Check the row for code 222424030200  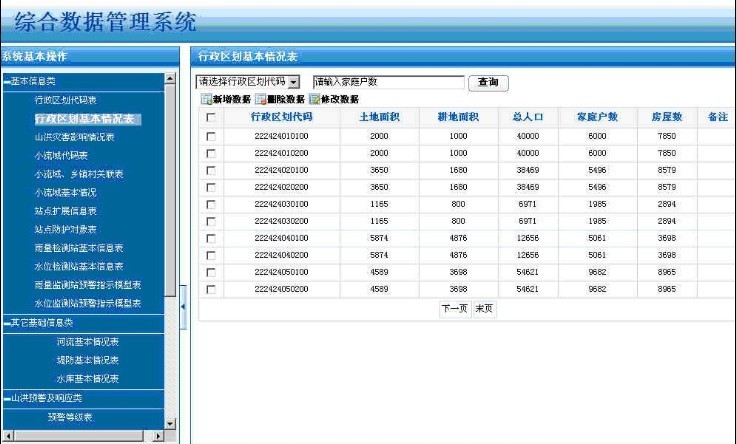point(211,221)
